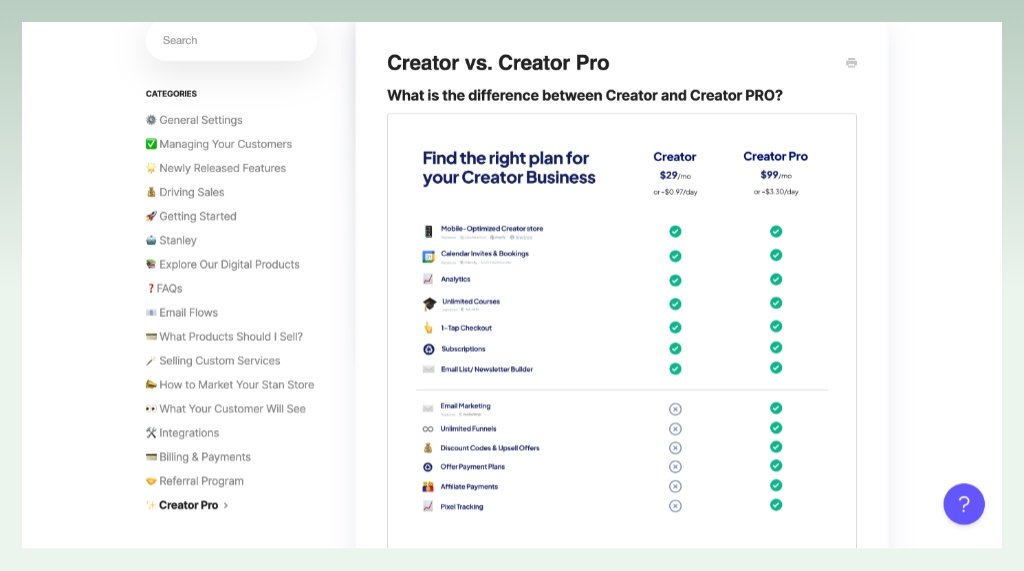Click the money bag icon for Driving Sales
This screenshot has width=1024, height=571.
[151, 192]
